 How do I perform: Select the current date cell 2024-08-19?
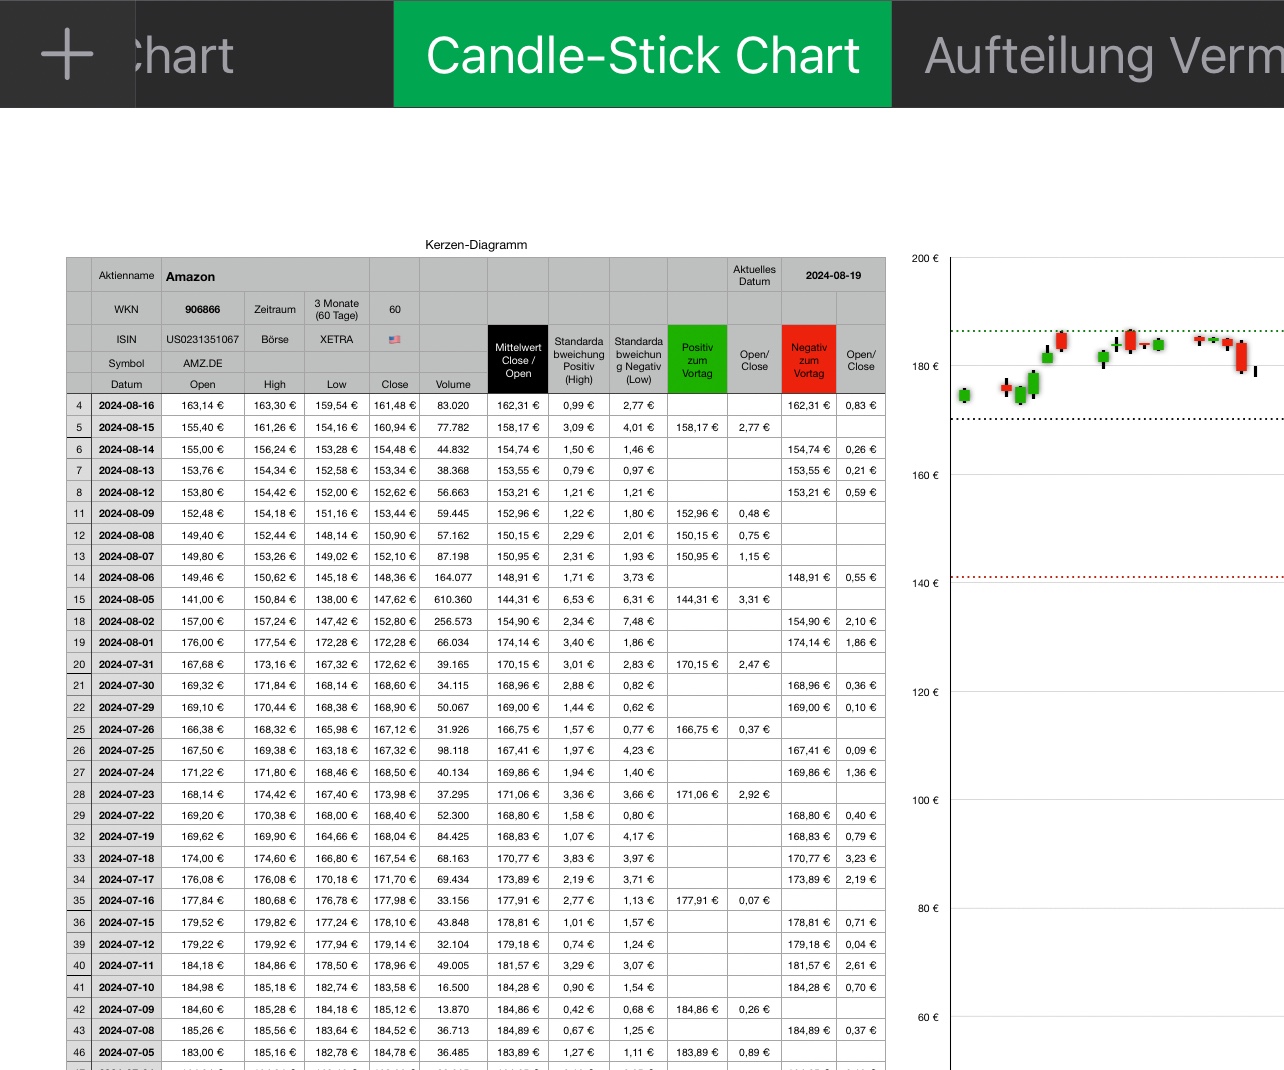point(834,275)
